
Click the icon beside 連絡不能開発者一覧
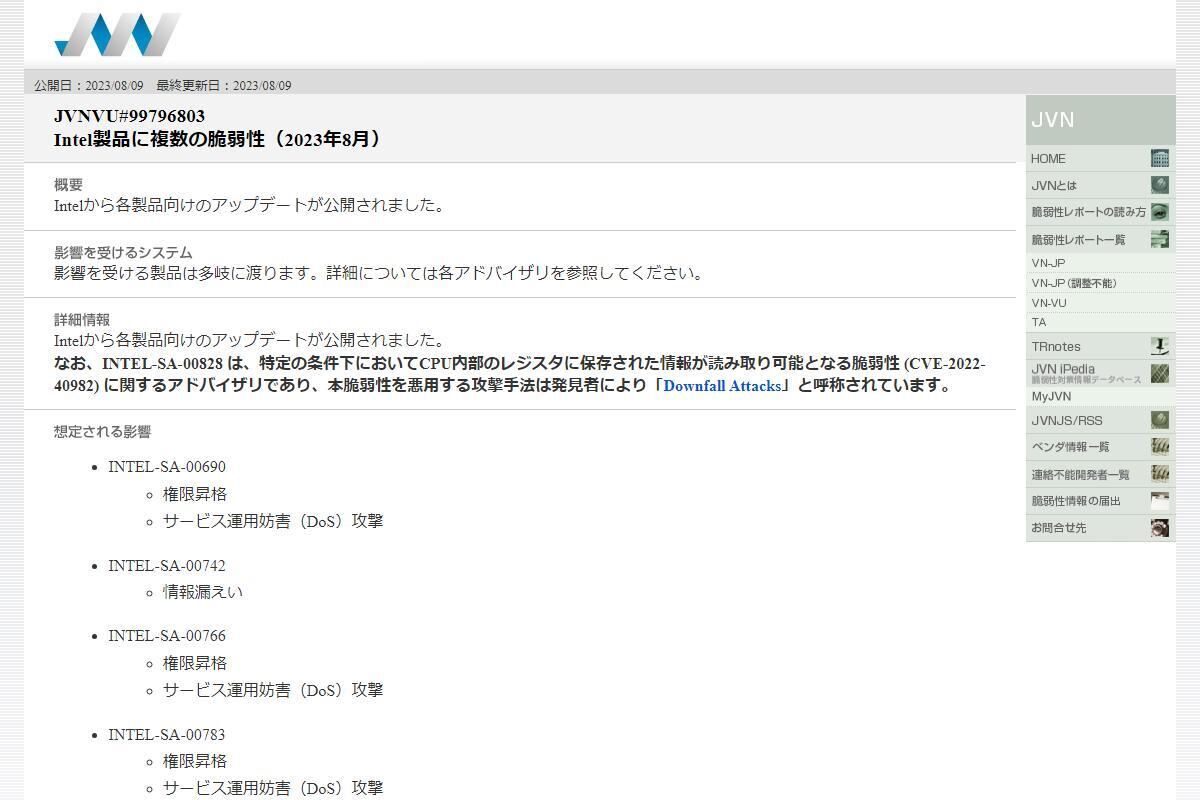pyautogui.click(x=1160, y=474)
